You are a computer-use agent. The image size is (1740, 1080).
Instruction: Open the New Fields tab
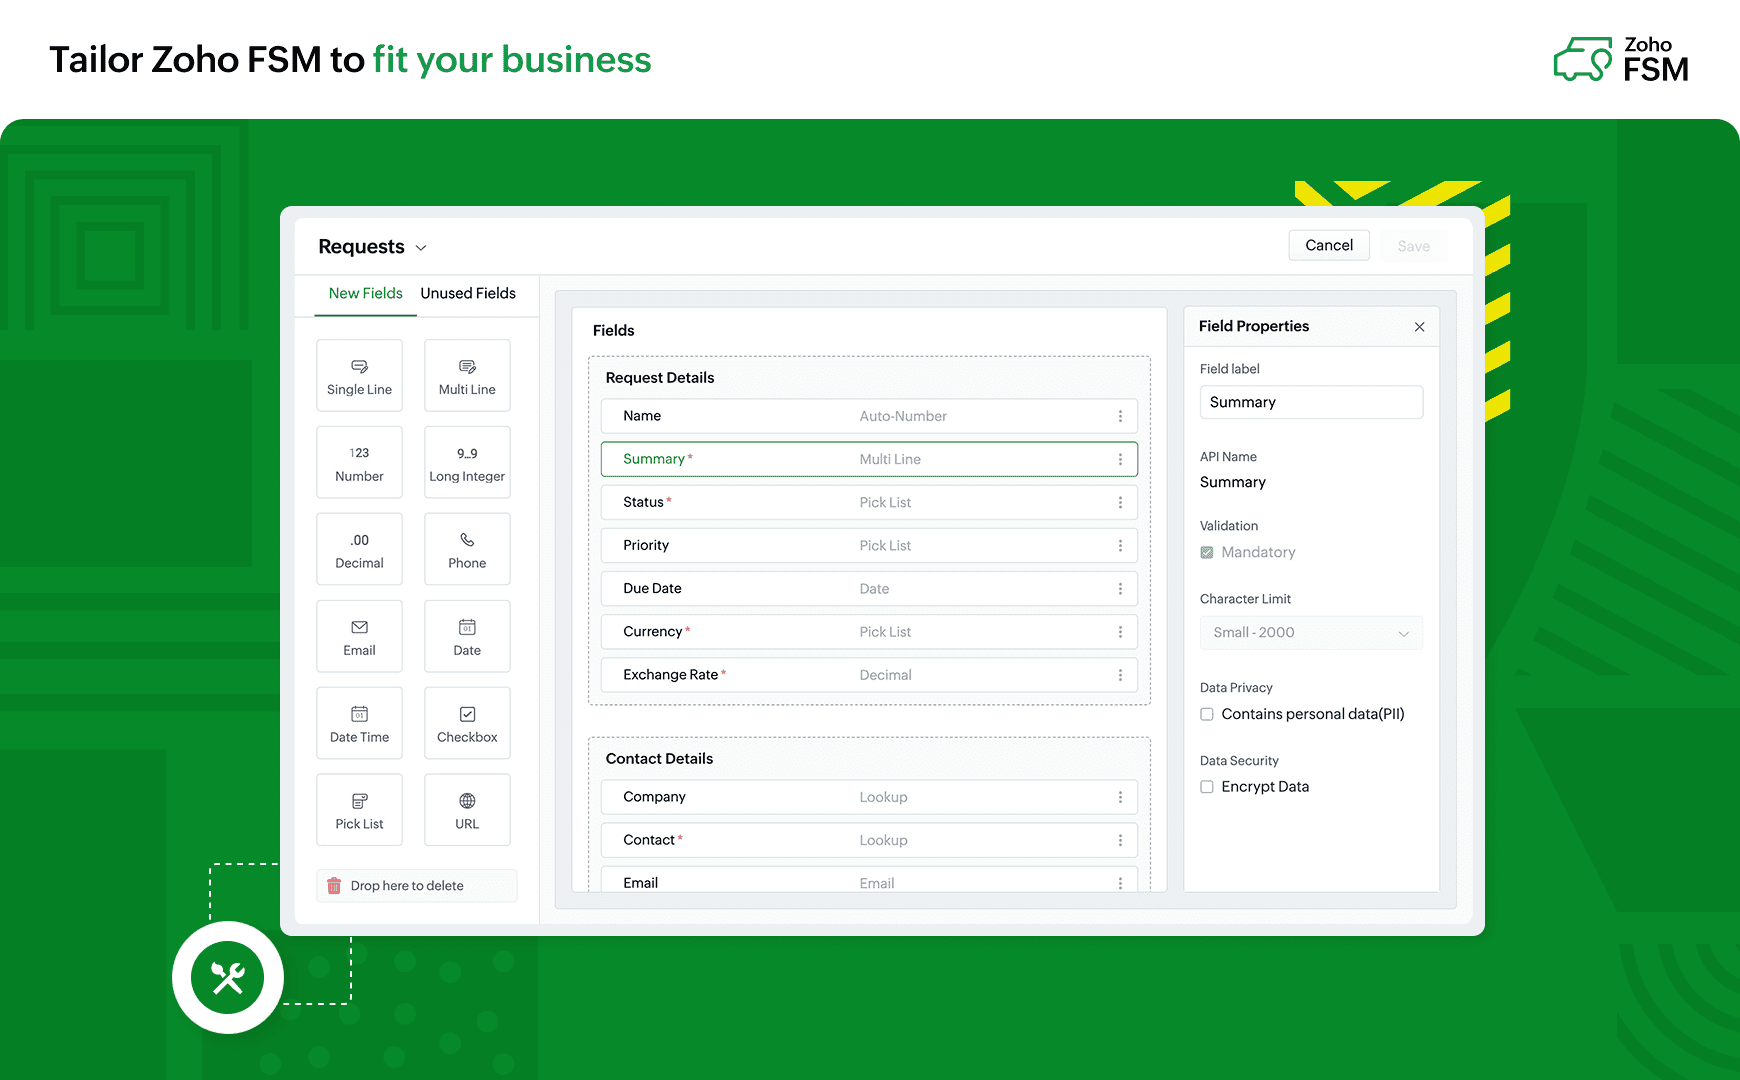[365, 293]
